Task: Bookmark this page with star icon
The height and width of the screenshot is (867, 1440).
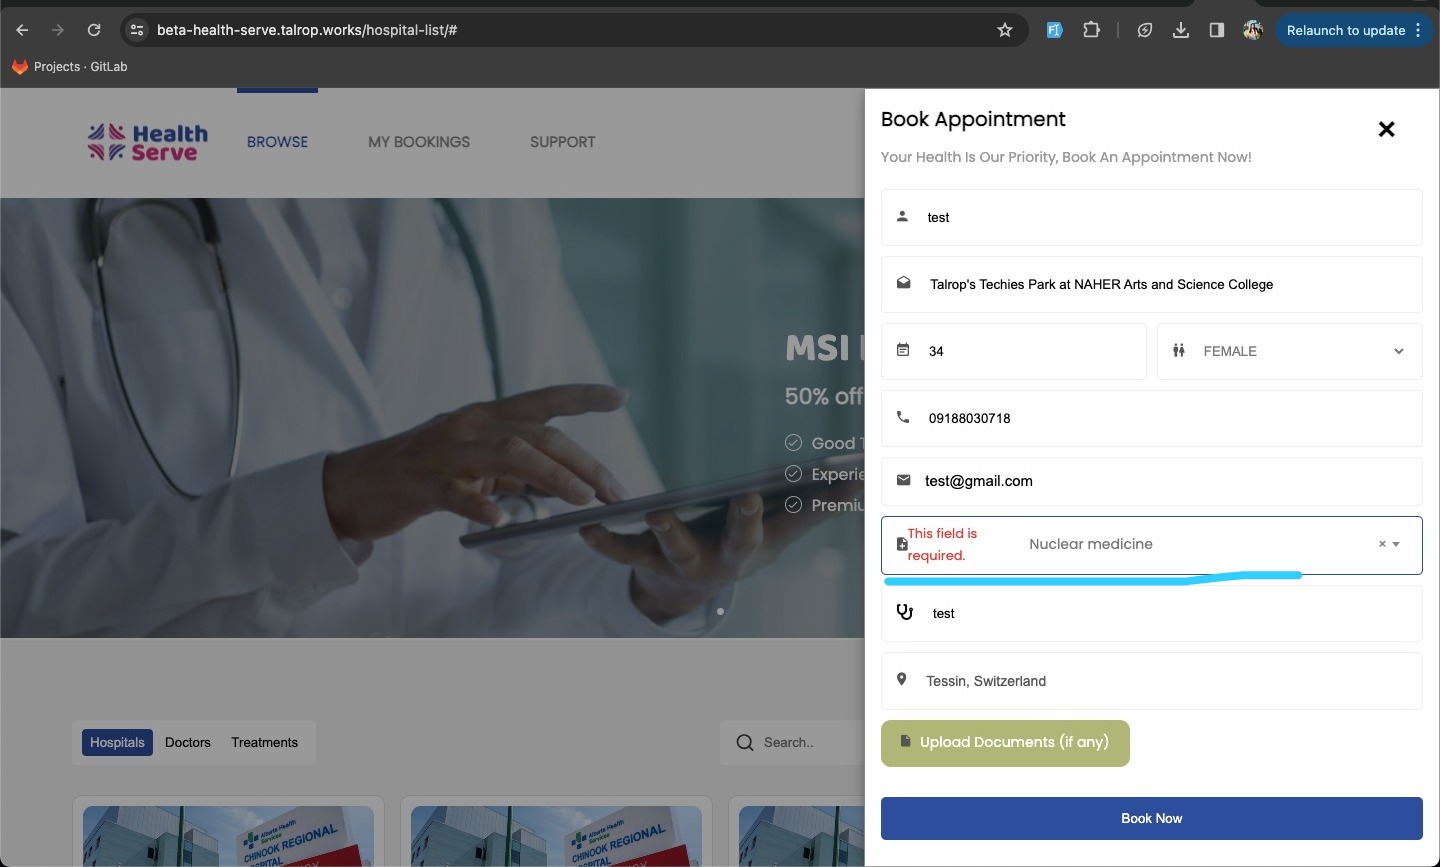Action: click(x=1005, y=30)
